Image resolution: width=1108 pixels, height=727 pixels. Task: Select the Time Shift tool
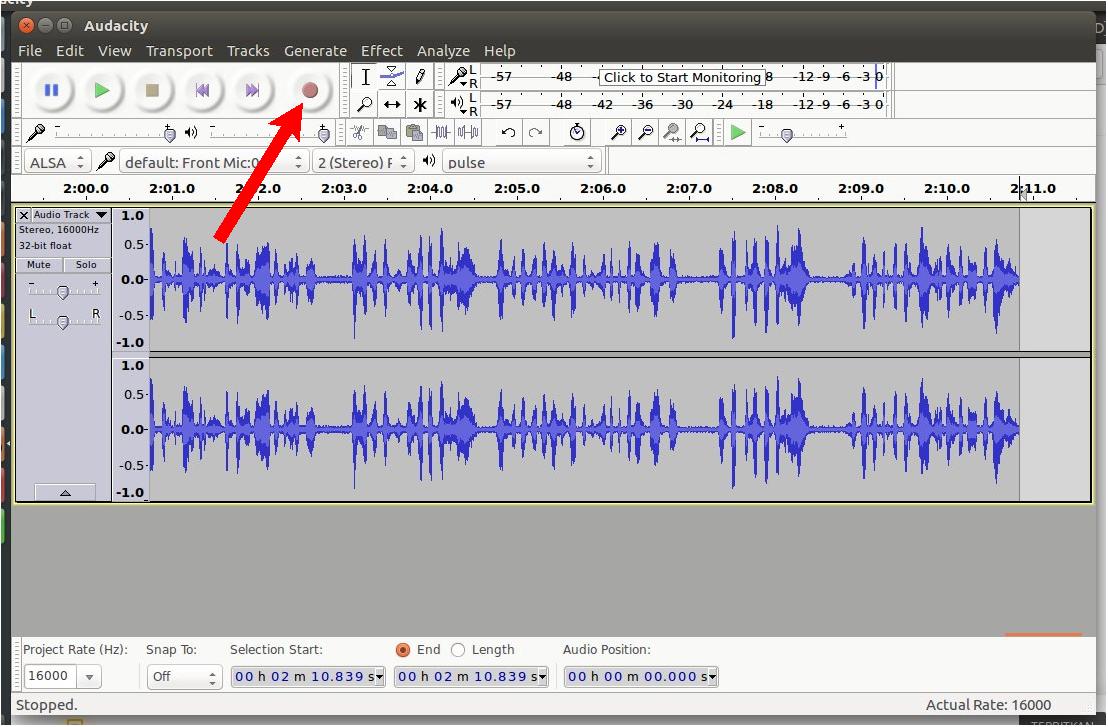click(392, 104)
